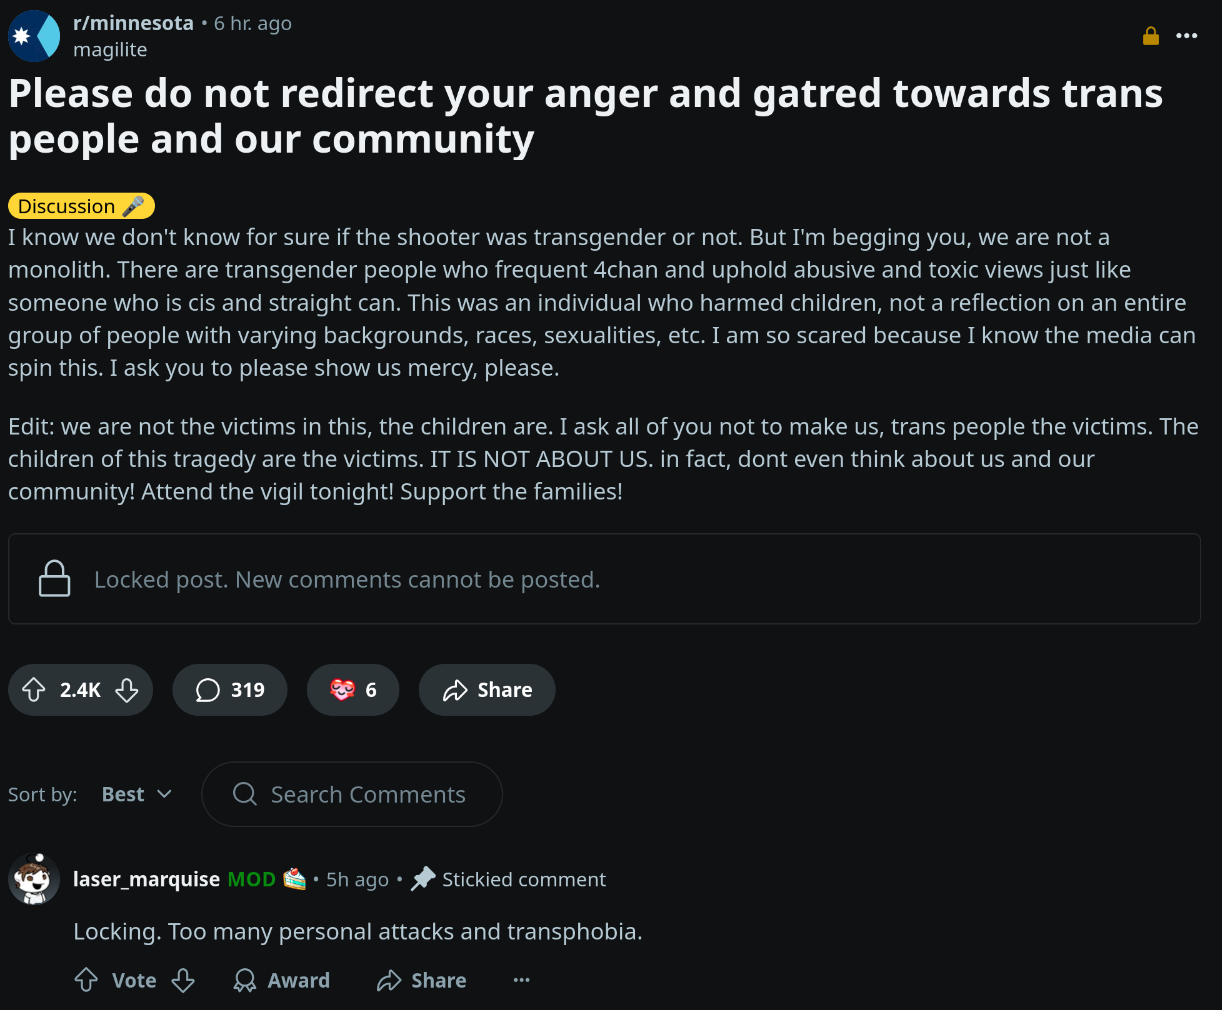Image resolution: width=1222 pixels, height=1010 pixels.
Task: Open magilite's user profile
Action: [110, 50]
